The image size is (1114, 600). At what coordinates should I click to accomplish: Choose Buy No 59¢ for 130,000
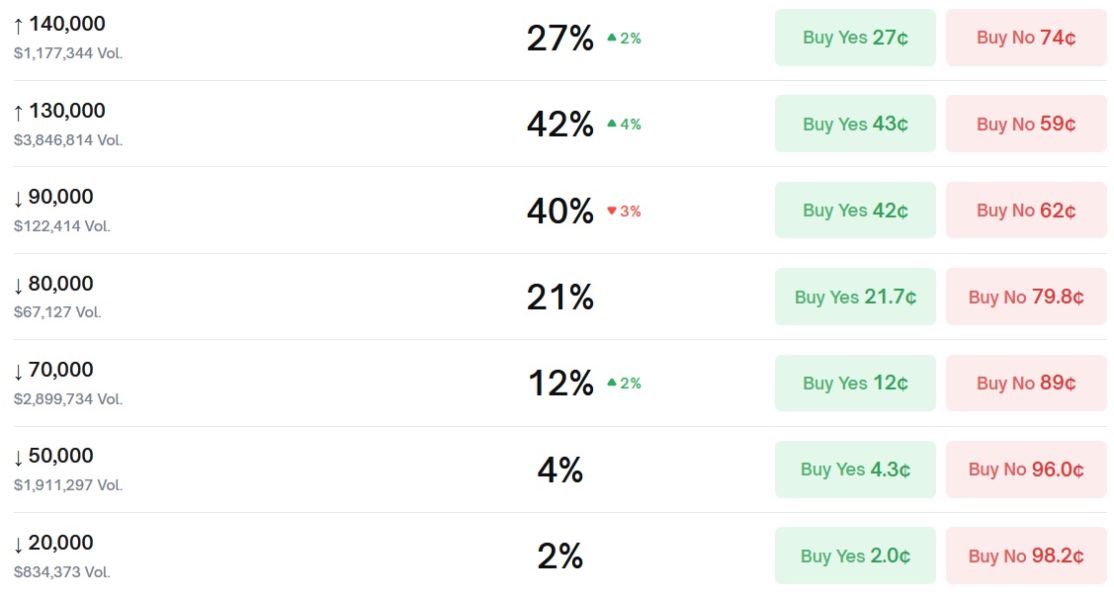(x=1026, y=124)
